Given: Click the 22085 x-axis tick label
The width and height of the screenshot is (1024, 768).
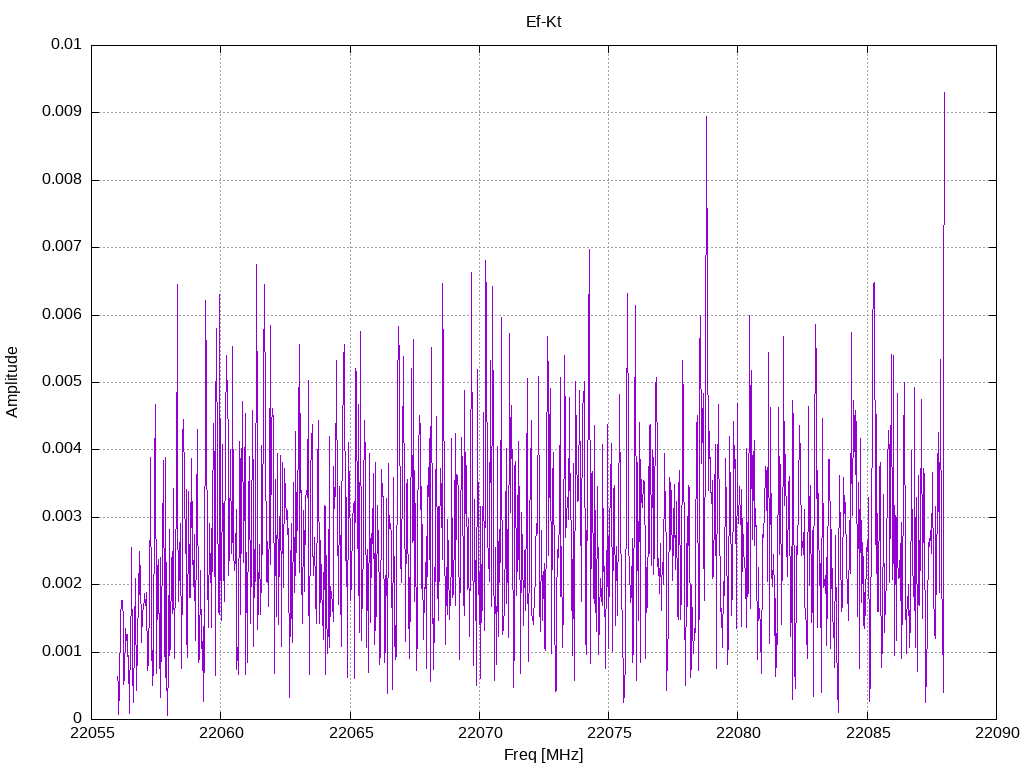Looking at the screenshot, I should point(867,734).
